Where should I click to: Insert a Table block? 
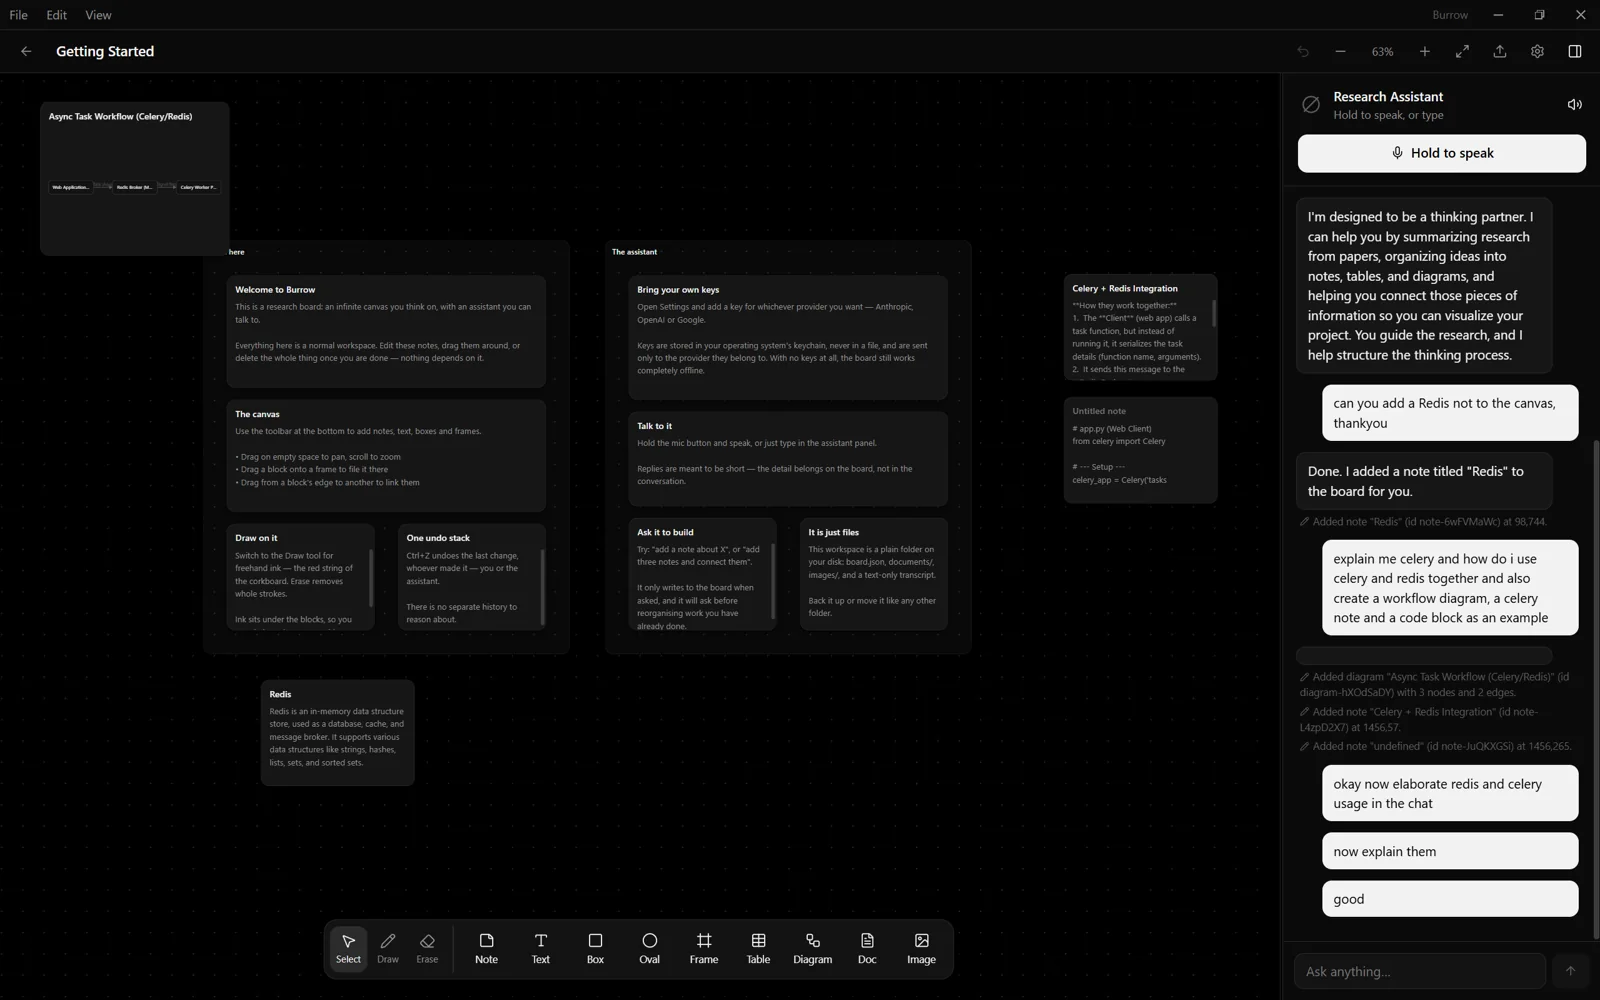(758, 948)
